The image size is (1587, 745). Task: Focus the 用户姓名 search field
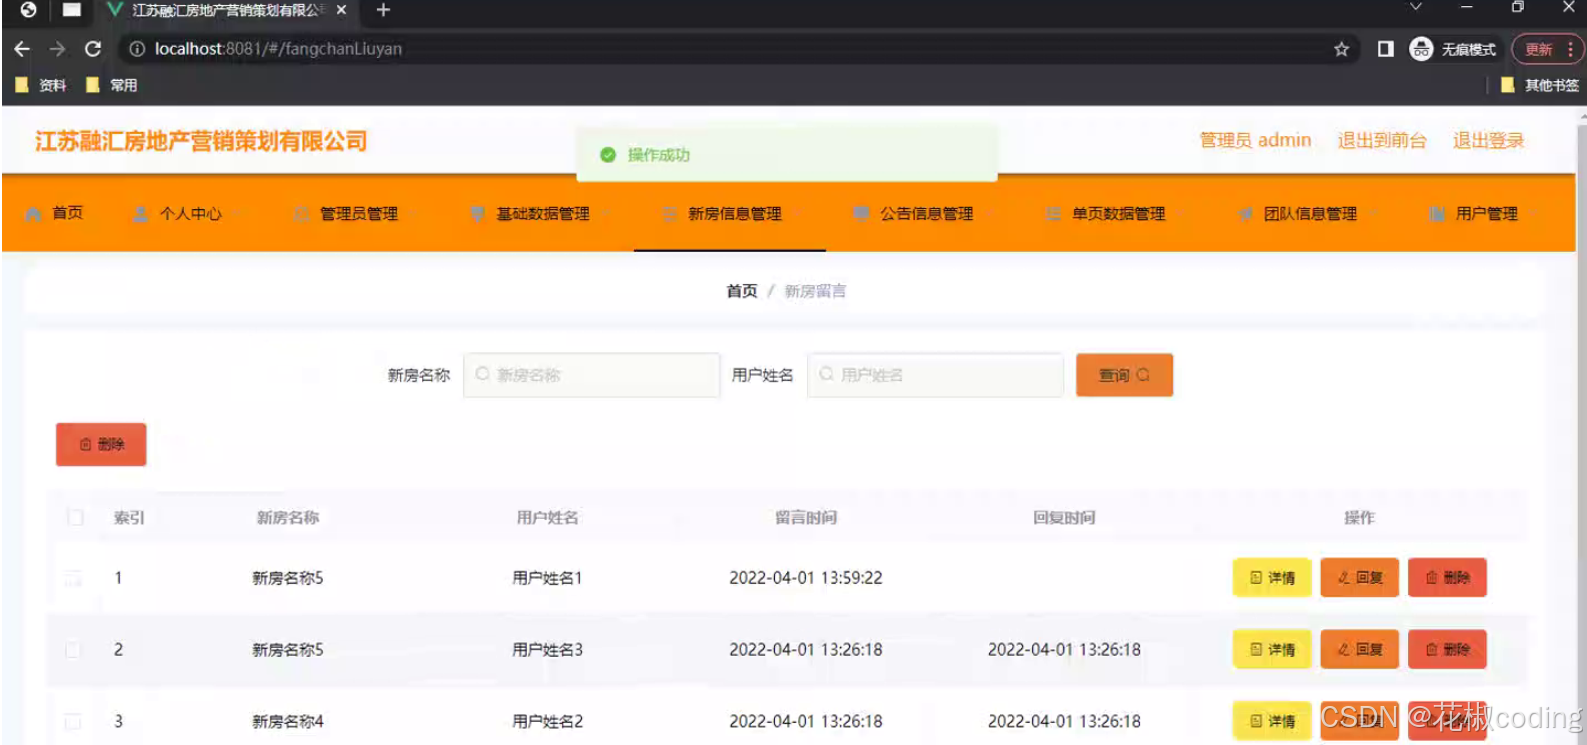(935, 375)
